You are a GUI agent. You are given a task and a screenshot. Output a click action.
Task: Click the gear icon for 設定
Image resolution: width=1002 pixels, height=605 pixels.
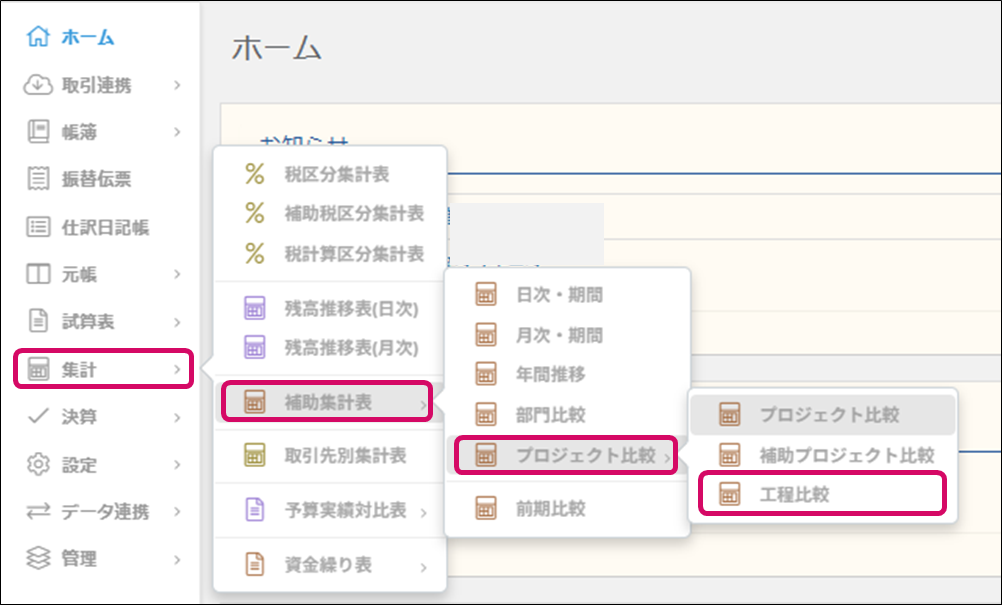(38, 464)
